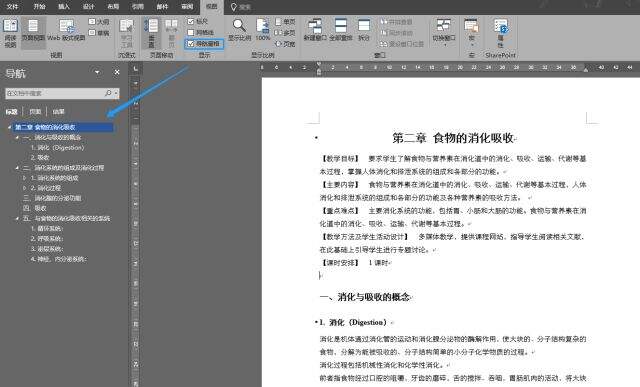Close the navigation pane
The width and height of the screenshot is (640, 387).
117,72
